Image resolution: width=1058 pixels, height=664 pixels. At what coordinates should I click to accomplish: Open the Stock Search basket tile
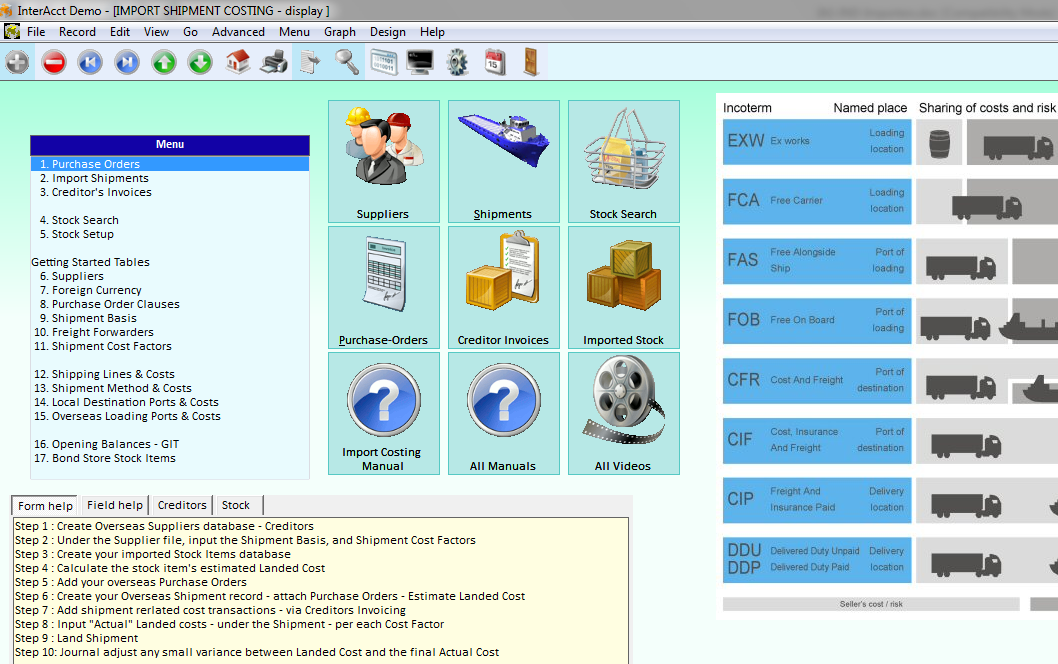pyautogui.click(x=623, y=161)
